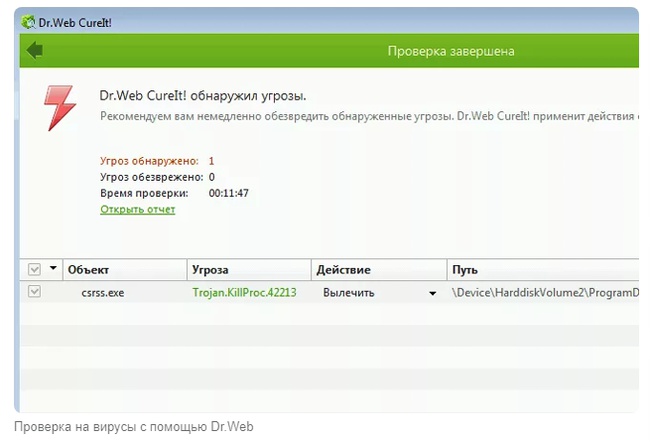Sort by the Угроза column header
Viewport: 650px width, 442px height.
[249, 270]
